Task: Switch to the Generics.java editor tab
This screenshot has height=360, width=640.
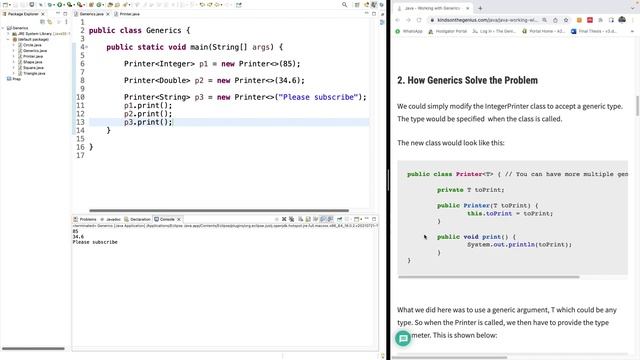Action: [x=91, y=14]
